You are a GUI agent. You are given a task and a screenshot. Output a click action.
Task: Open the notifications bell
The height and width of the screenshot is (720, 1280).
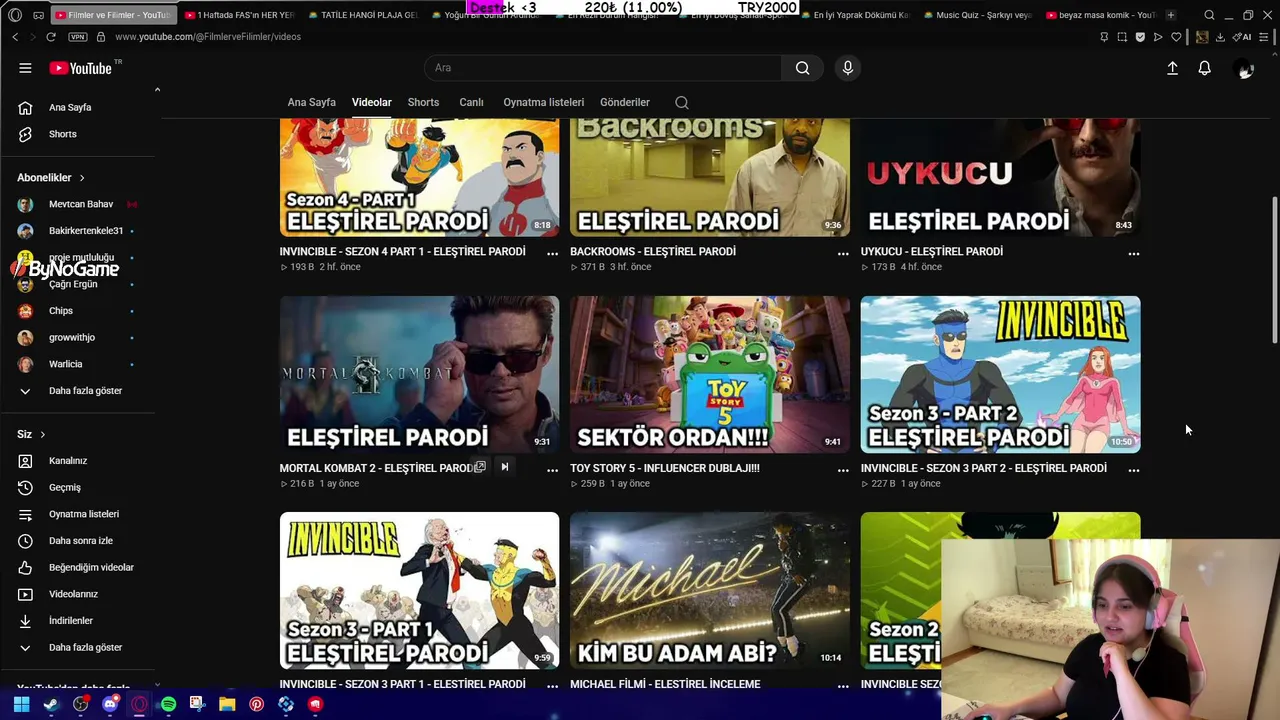coord(1204,68)
